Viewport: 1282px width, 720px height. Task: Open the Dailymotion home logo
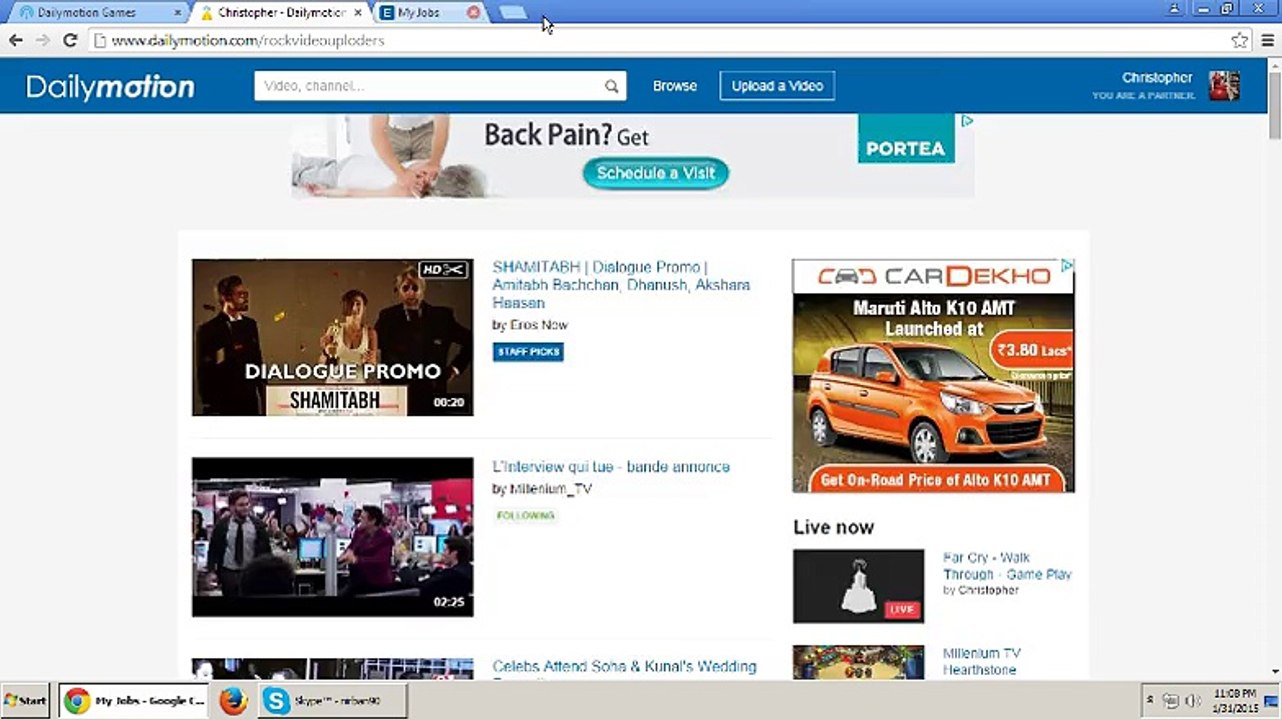tap(110, 87)
